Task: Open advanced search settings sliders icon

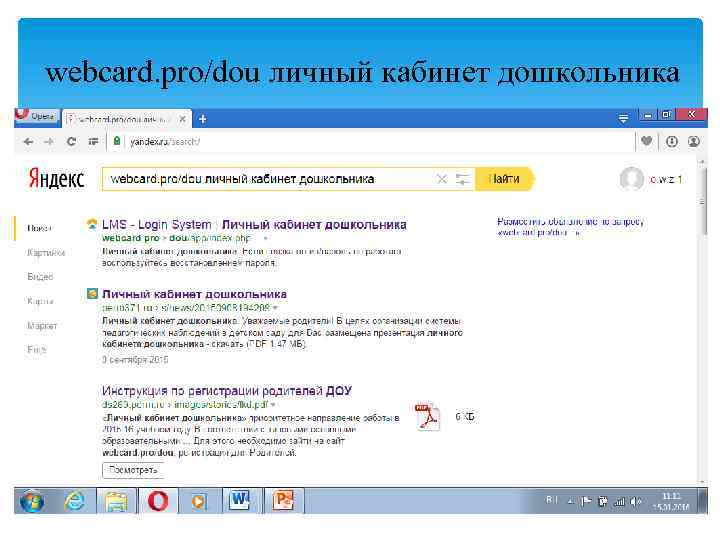Action: pos(462,179)
